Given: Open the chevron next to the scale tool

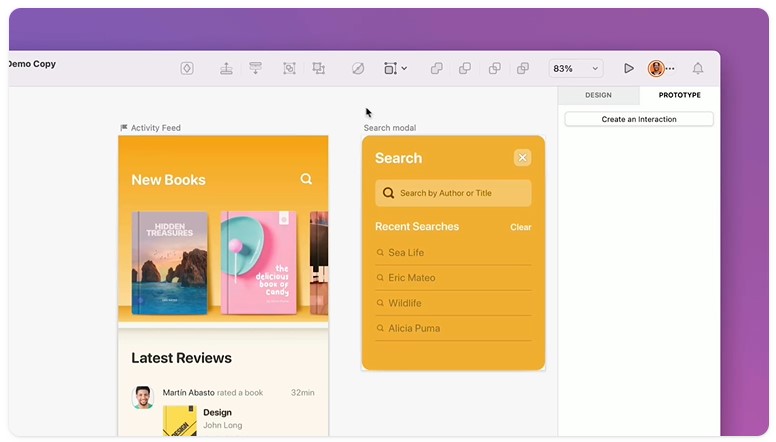Looking at the screenshot, I should [x=404, y=68].
